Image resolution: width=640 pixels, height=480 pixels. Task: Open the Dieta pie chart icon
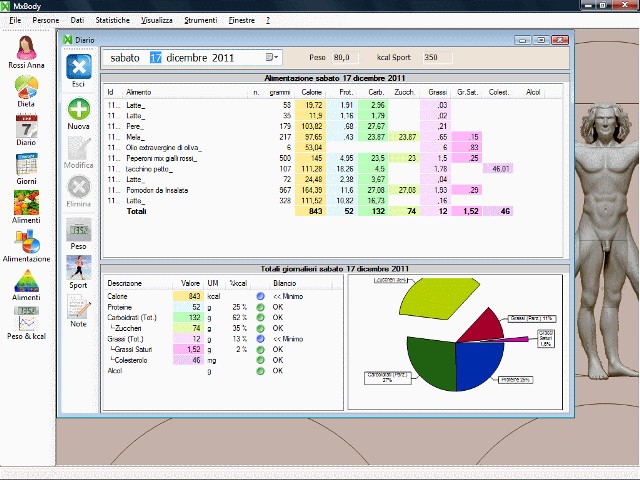coord(27,90)
